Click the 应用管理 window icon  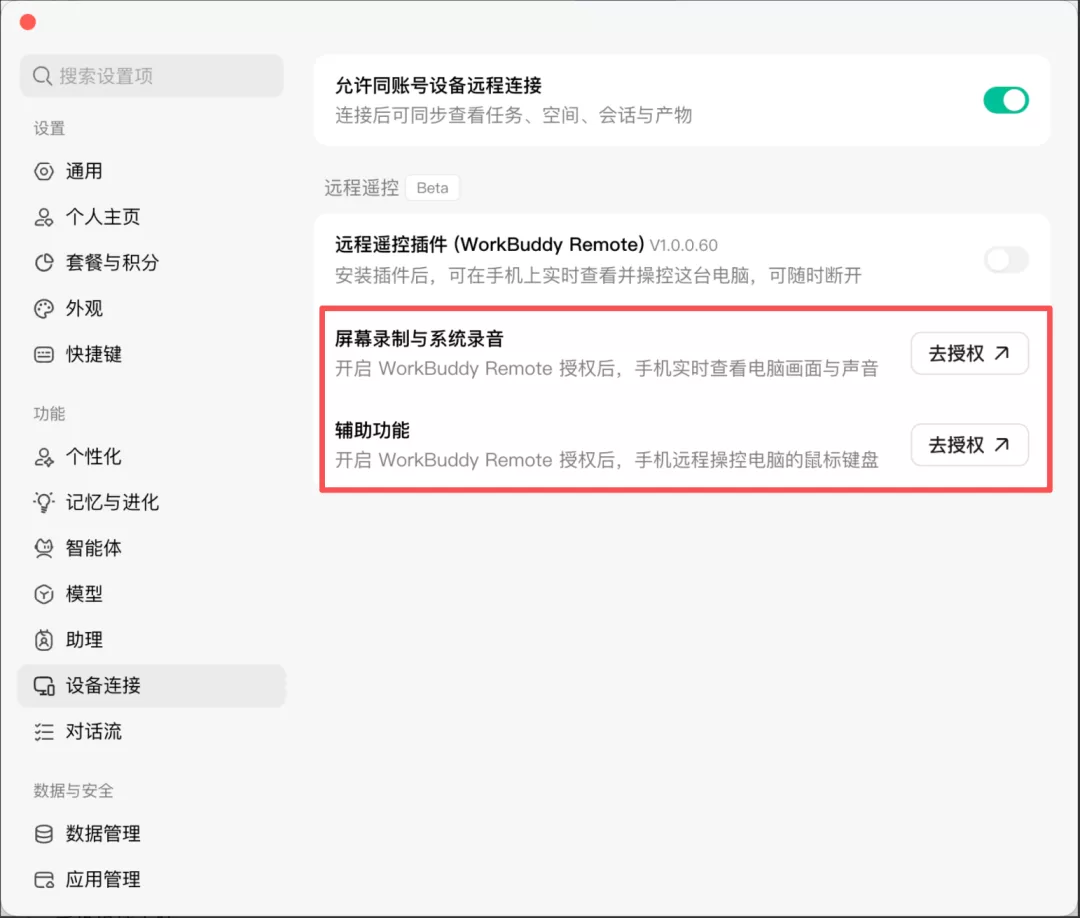pos(43,879)
